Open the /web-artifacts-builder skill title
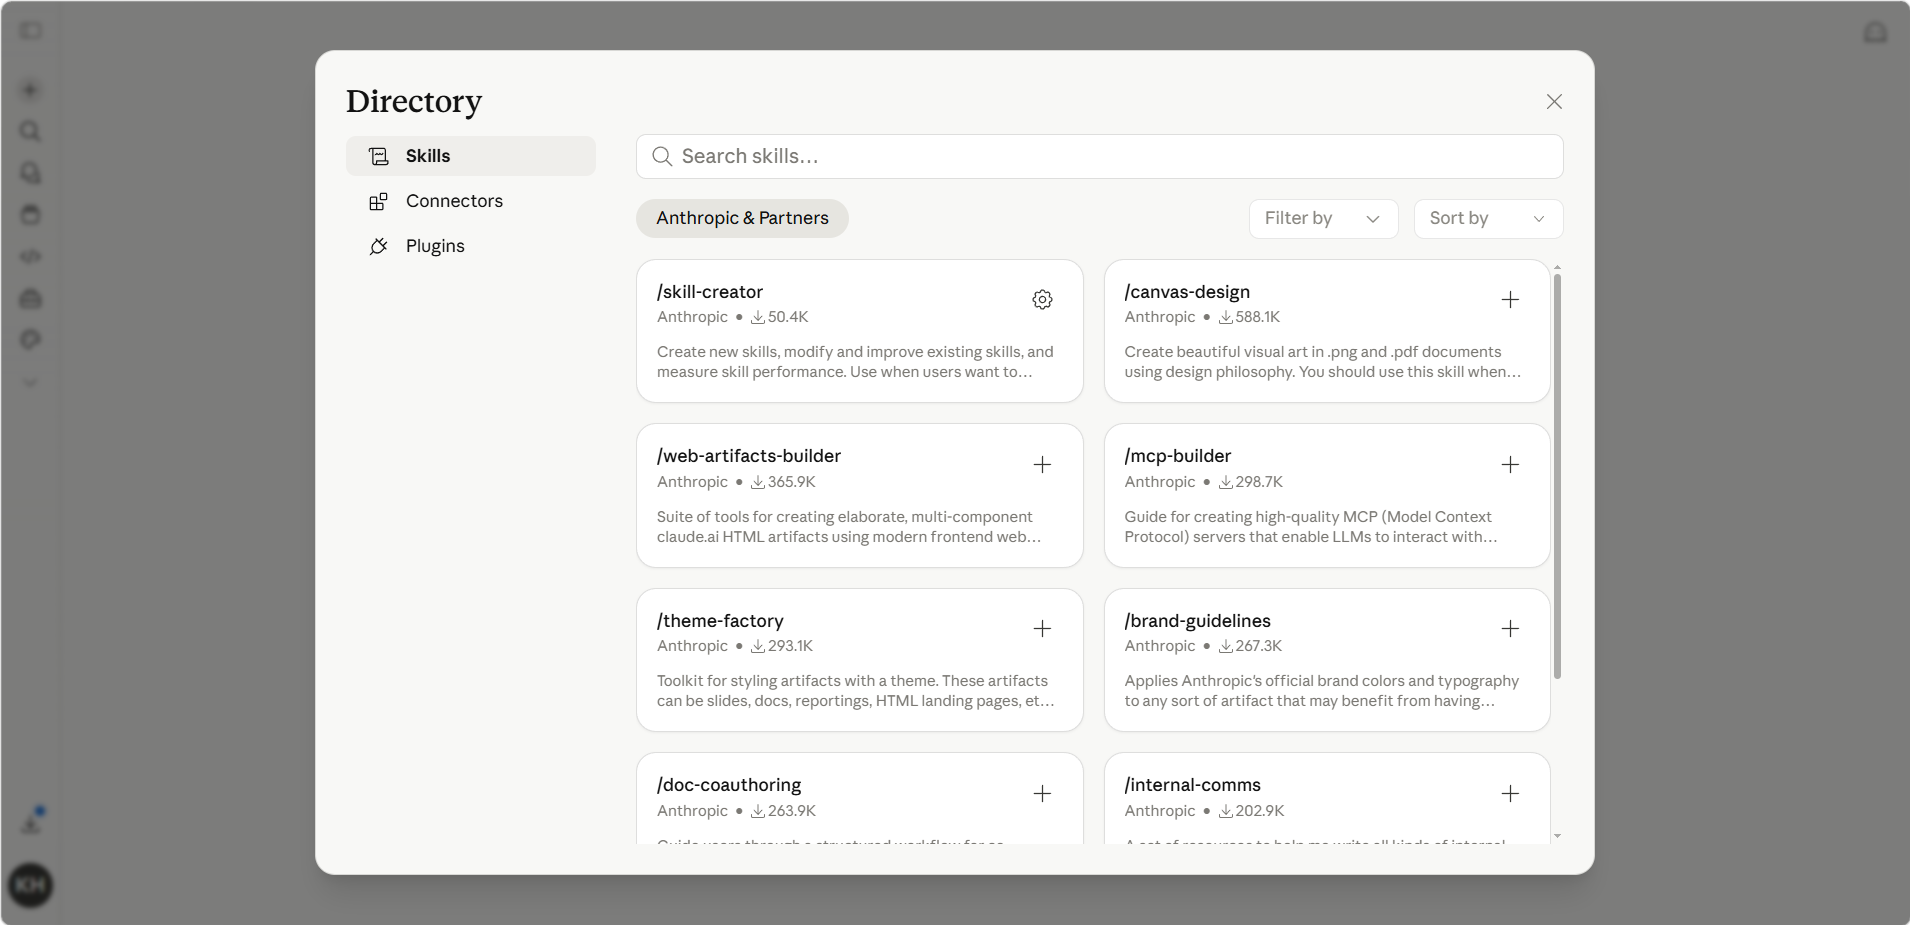 click(x=749, y=456)
